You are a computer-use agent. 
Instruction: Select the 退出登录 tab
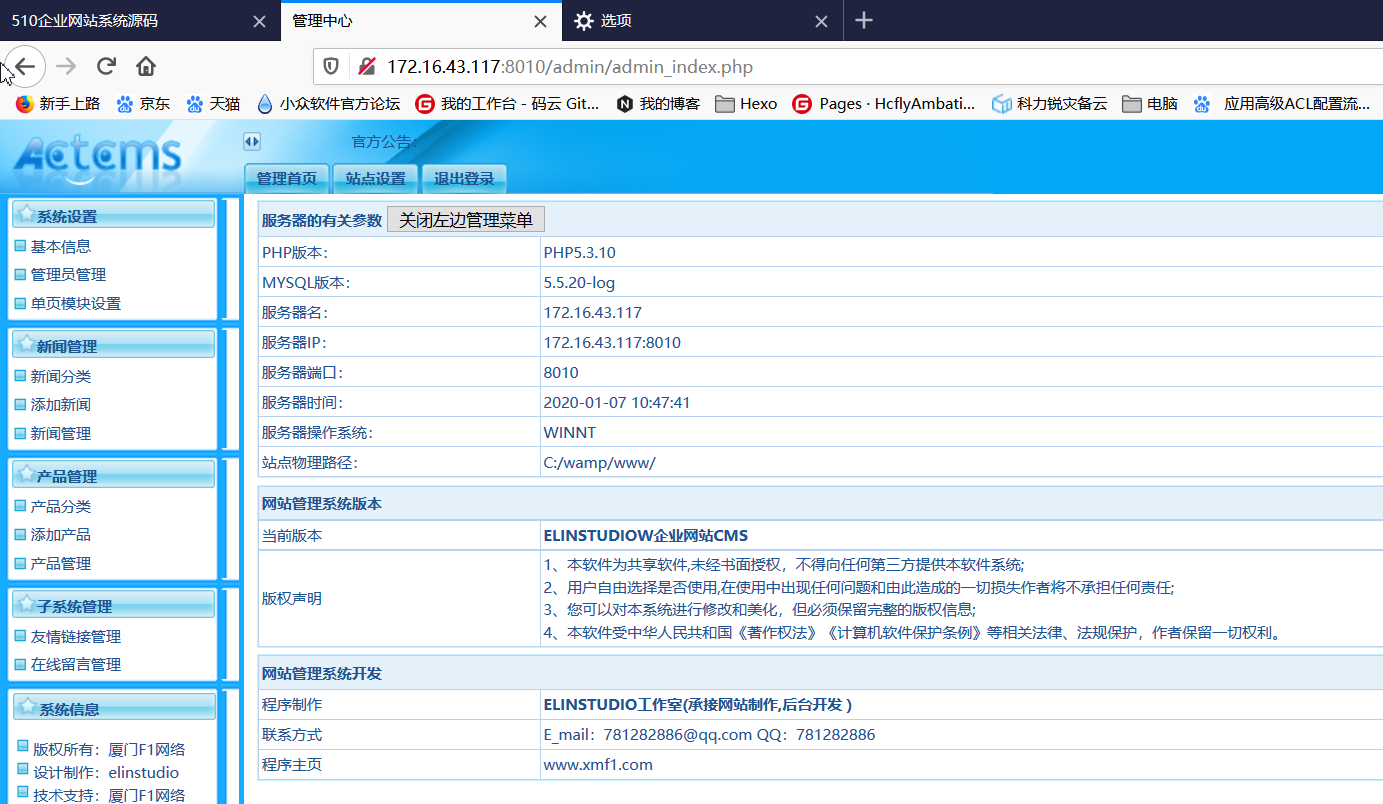(x=464, y=179)
